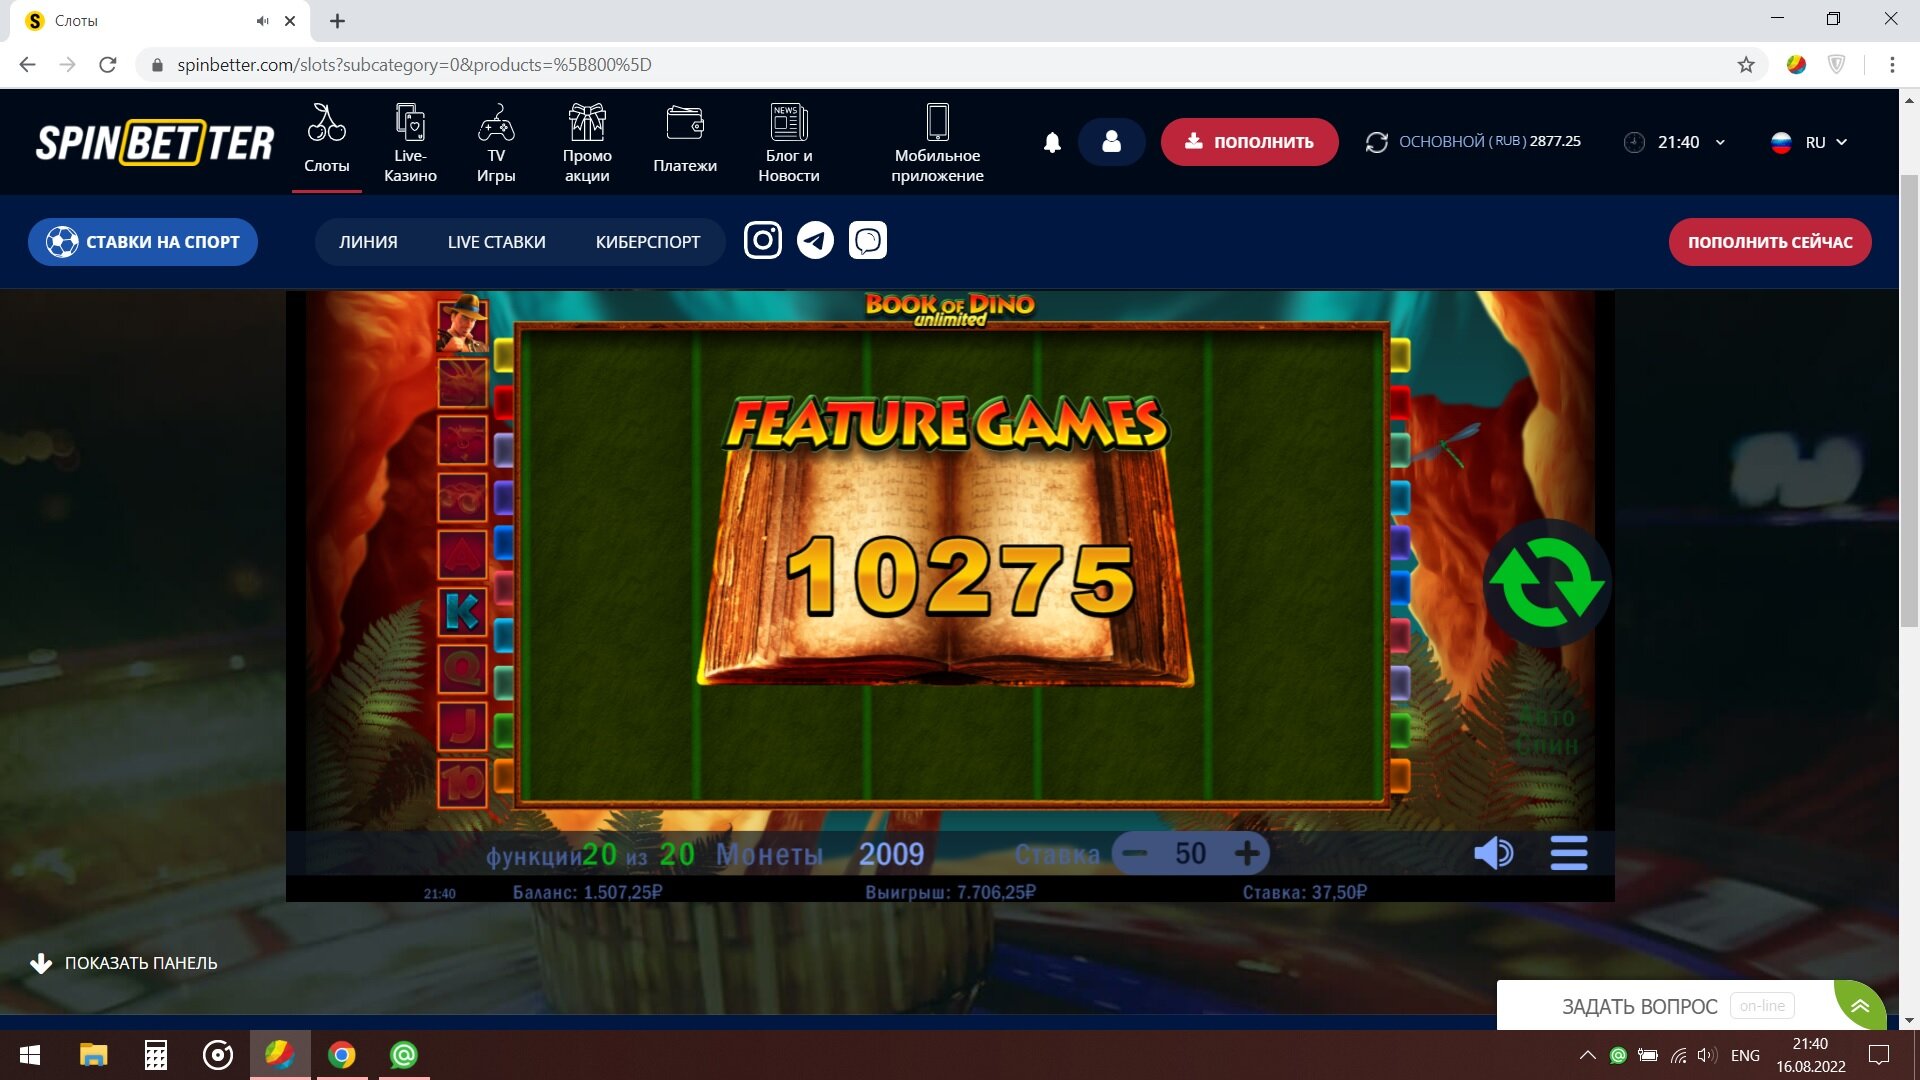Expand the 21:40 time dropdown
The image size is (1920, 1080).
[x=1675, y=142]
